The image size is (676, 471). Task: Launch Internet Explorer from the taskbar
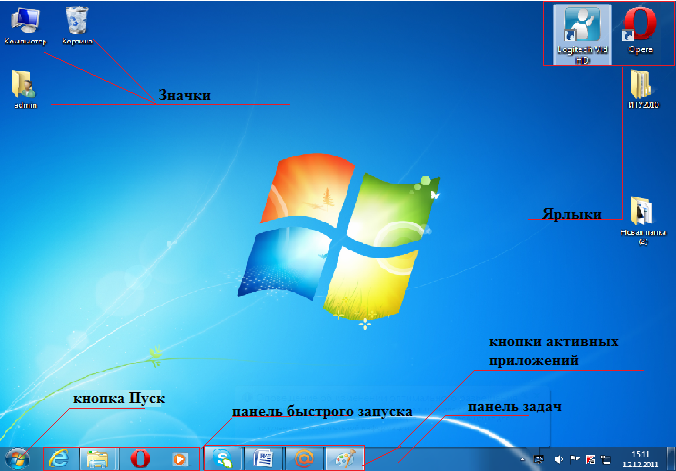[59, 459]
